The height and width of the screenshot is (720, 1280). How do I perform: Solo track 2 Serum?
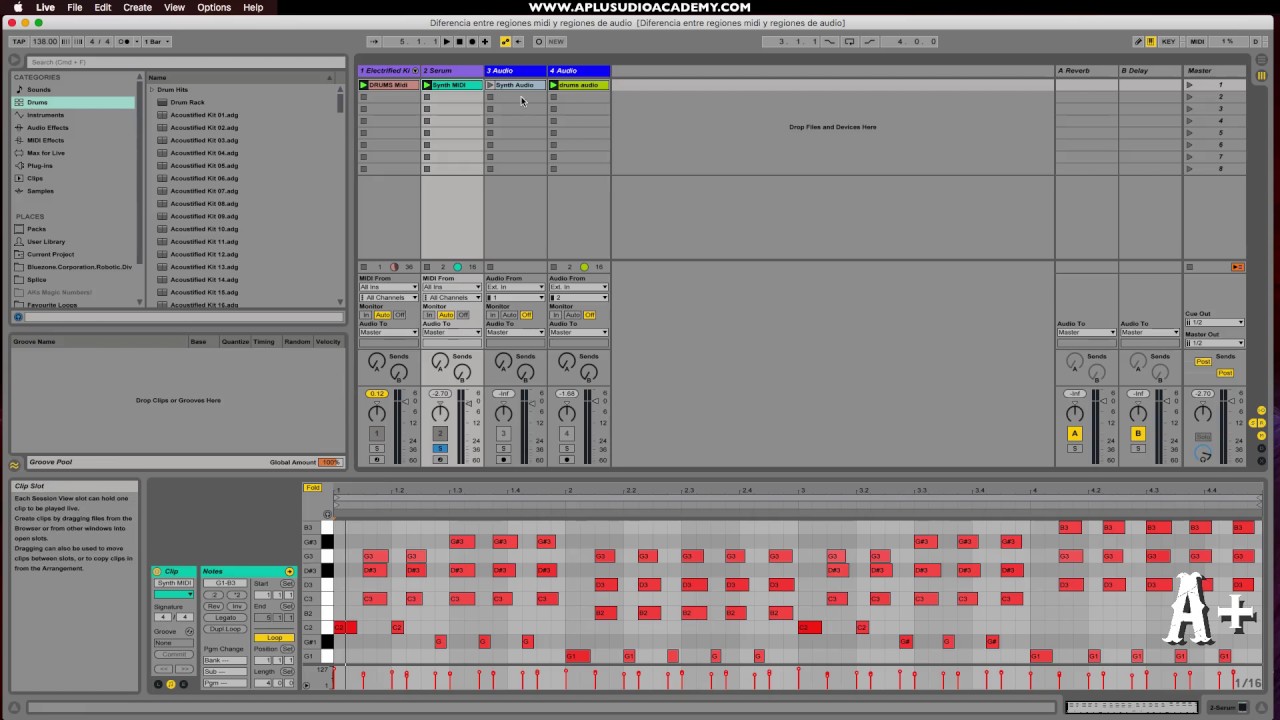click(x=440, y=448)
